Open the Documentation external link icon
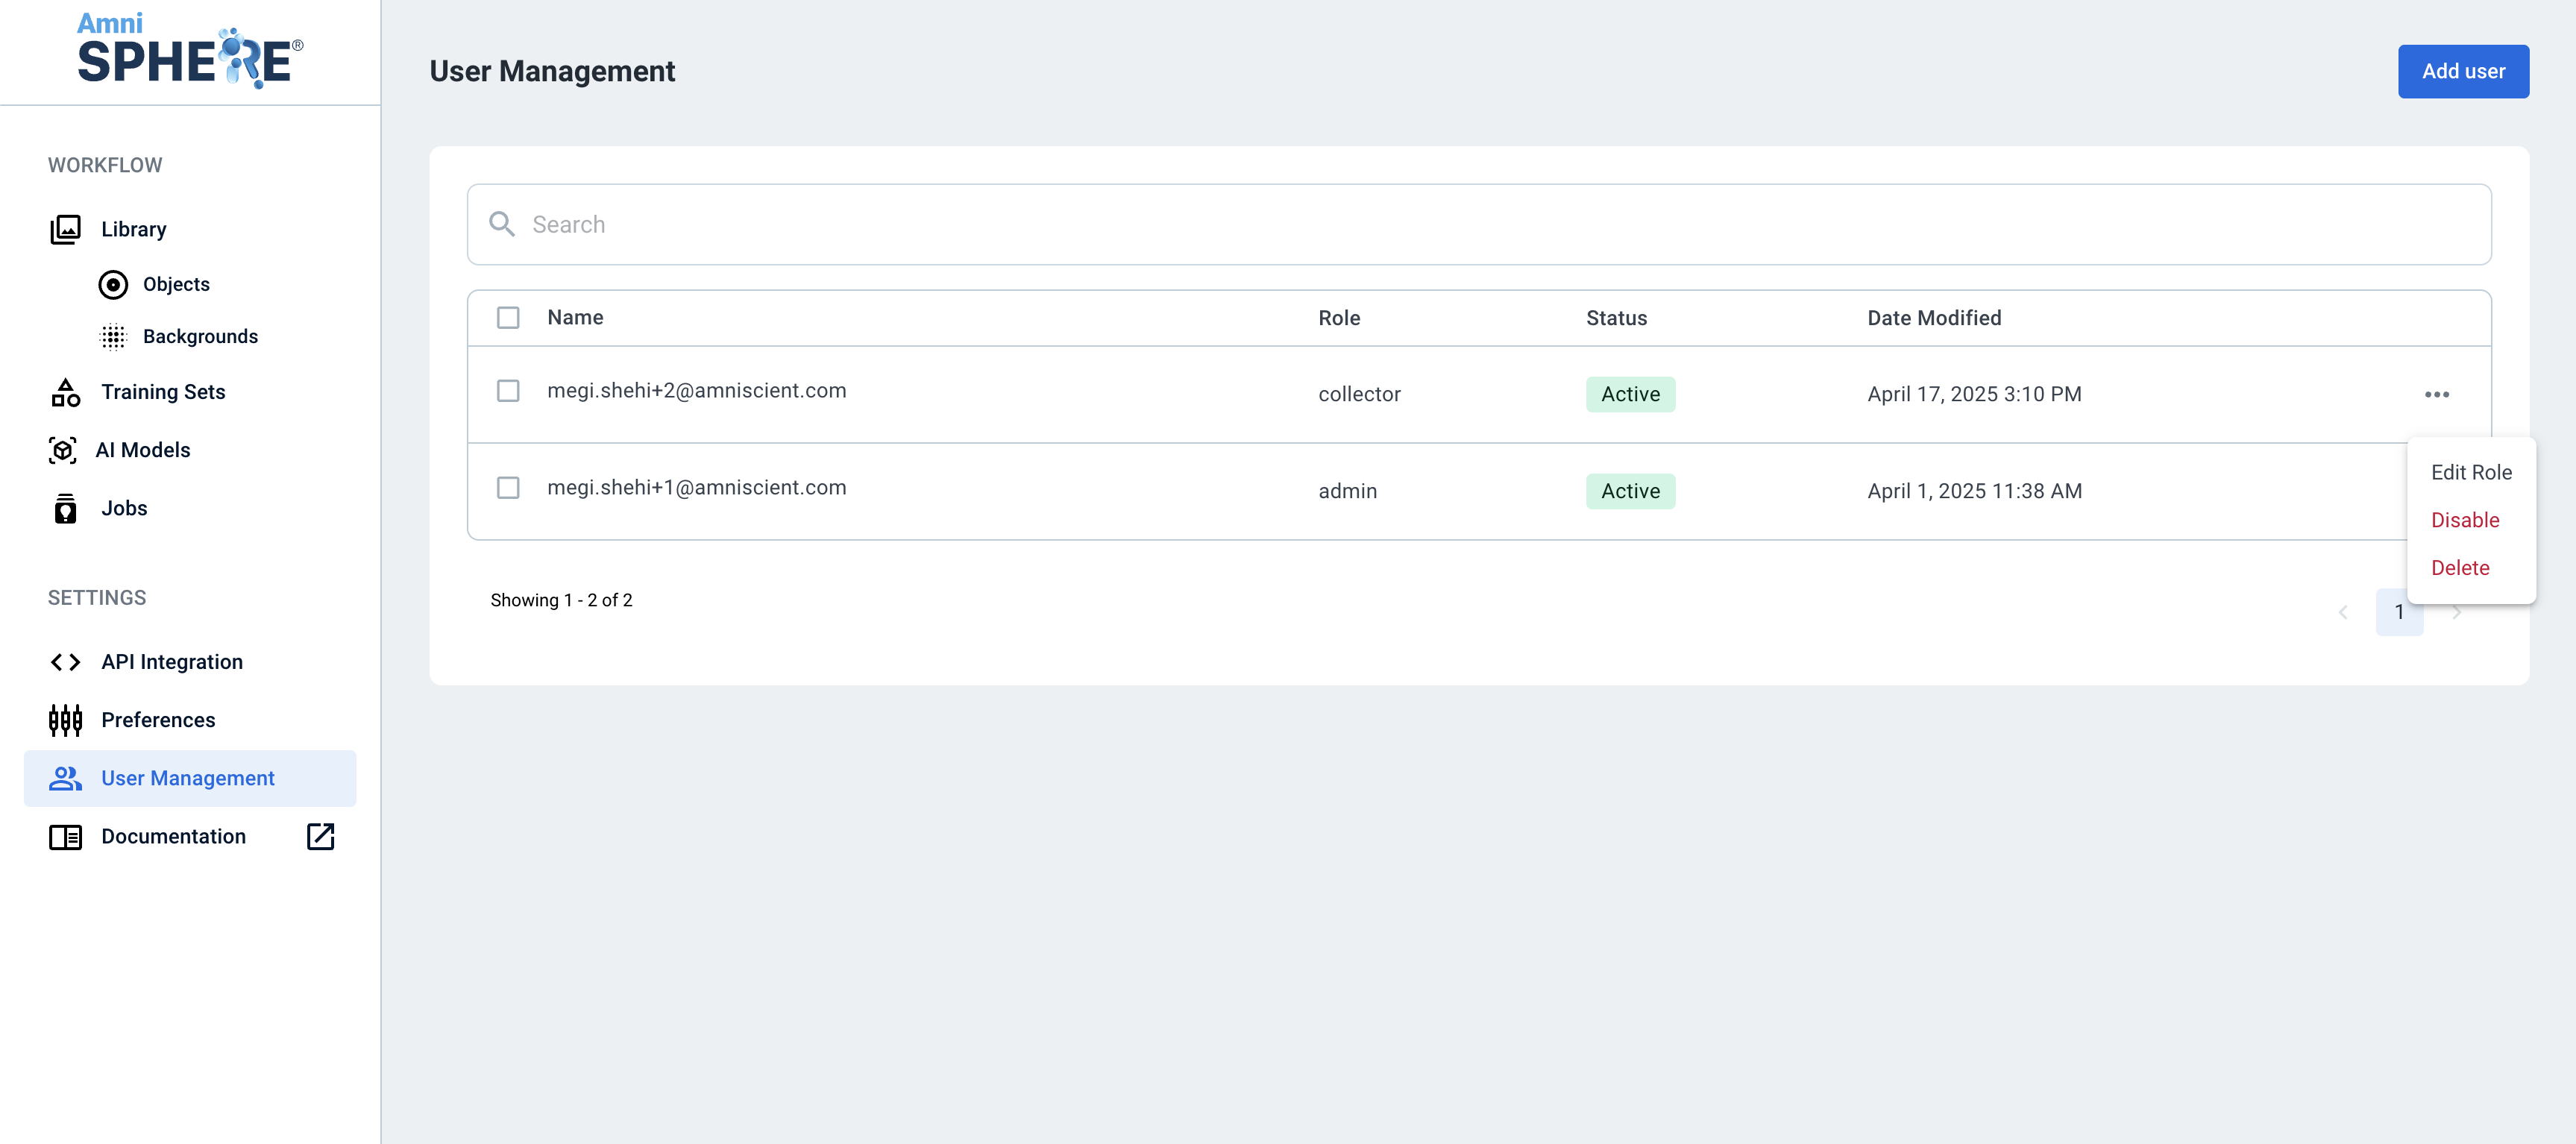The height and width of the screenshot is (1144, 2576). 320,836
